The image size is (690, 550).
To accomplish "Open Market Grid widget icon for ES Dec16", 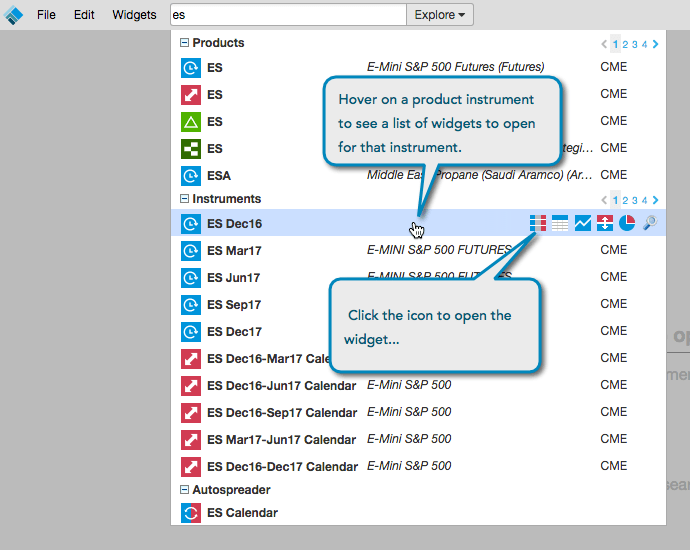I will [560, 223].
